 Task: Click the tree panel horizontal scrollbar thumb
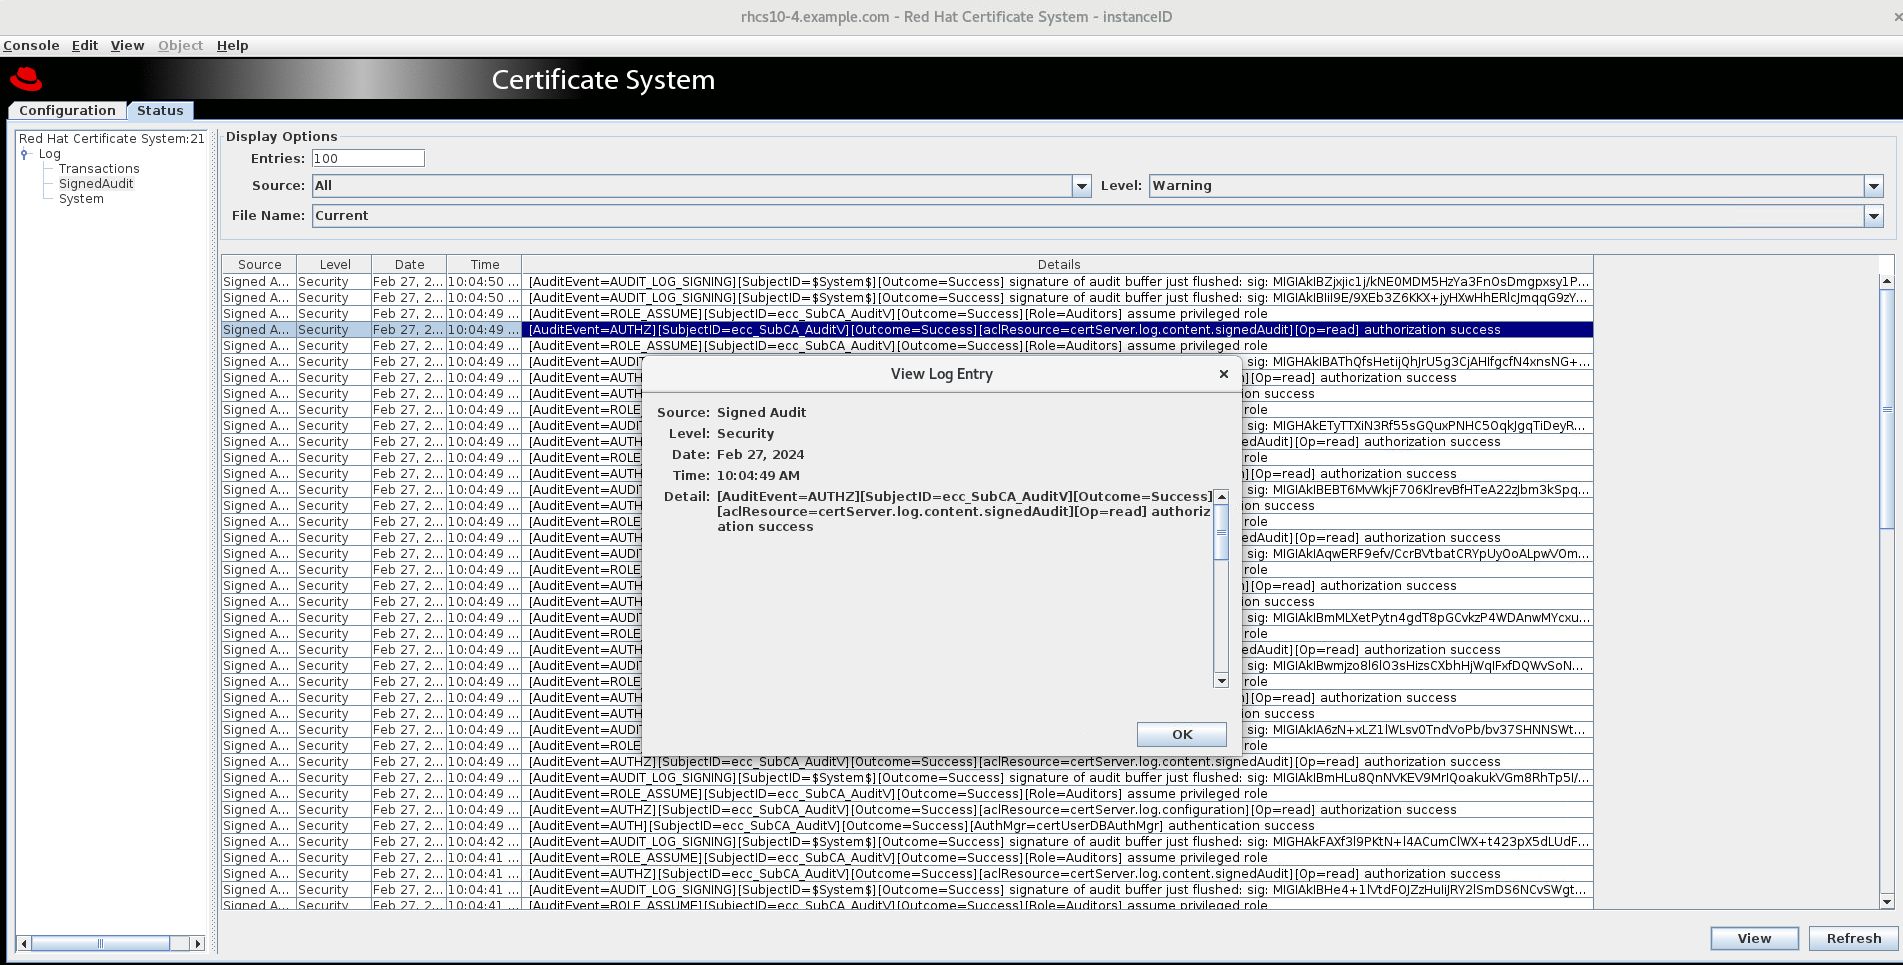point(101,943)
